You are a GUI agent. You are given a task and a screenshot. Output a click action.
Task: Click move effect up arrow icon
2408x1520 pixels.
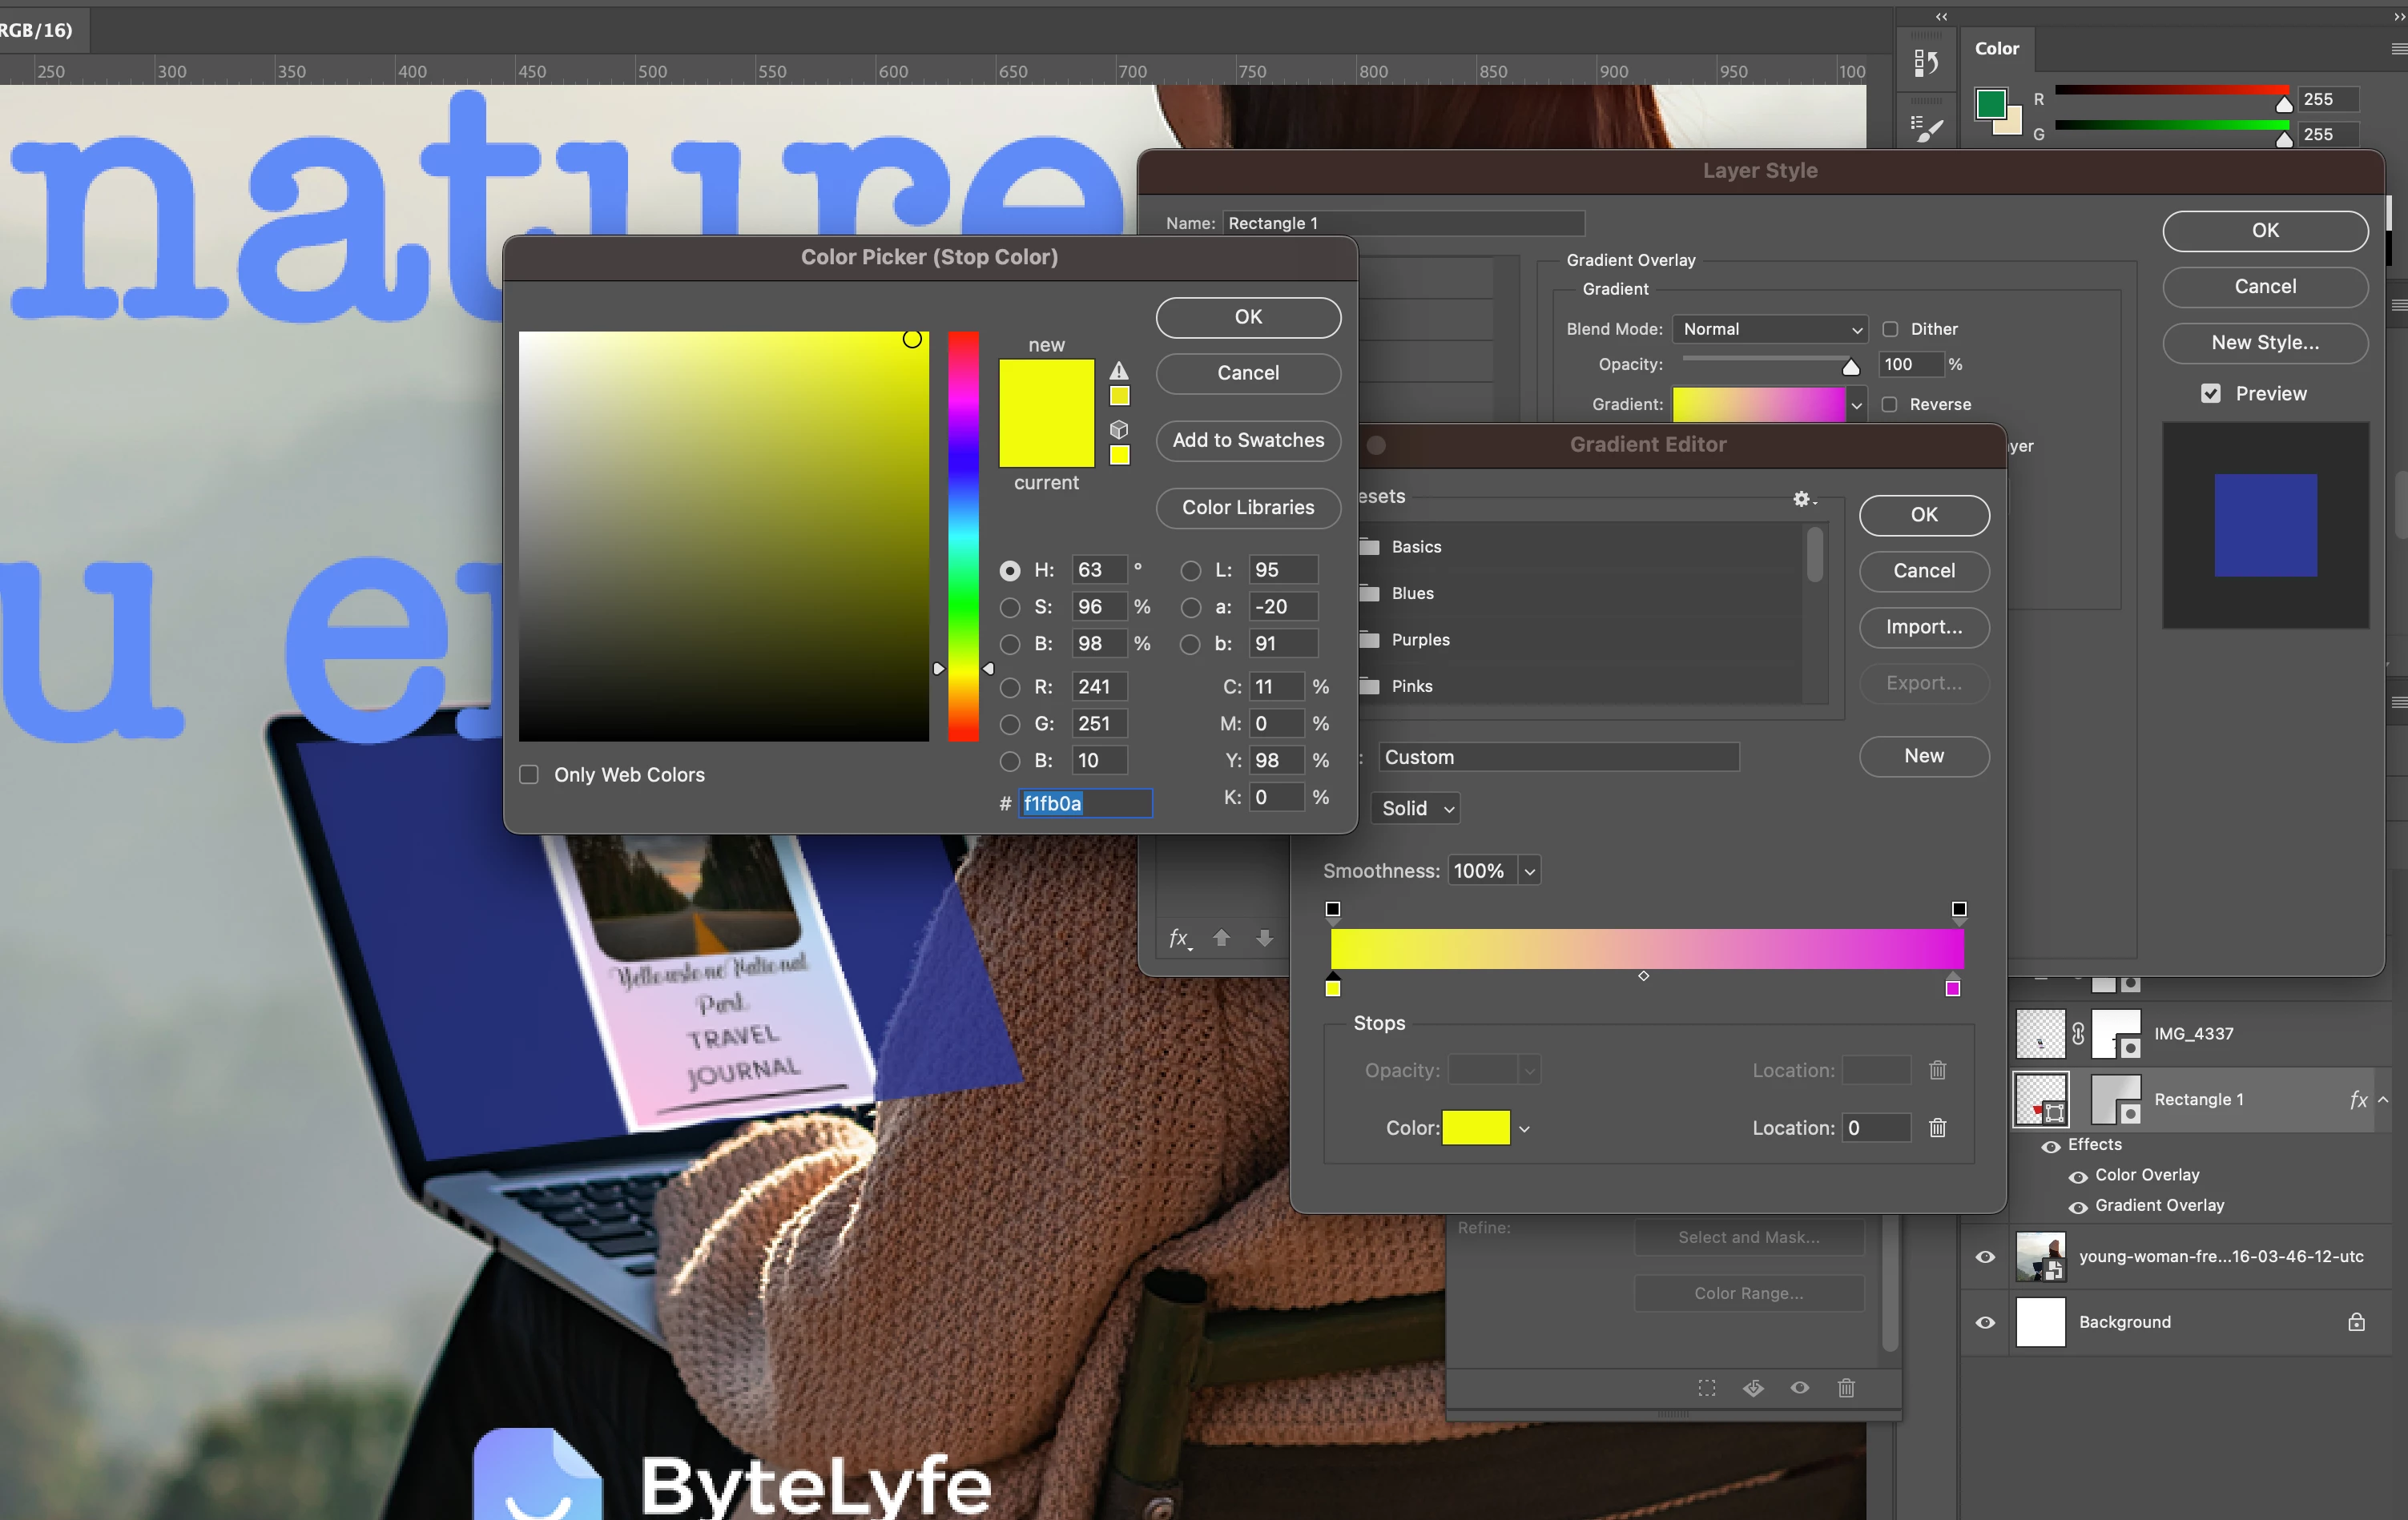click(x=1221, y=938)
